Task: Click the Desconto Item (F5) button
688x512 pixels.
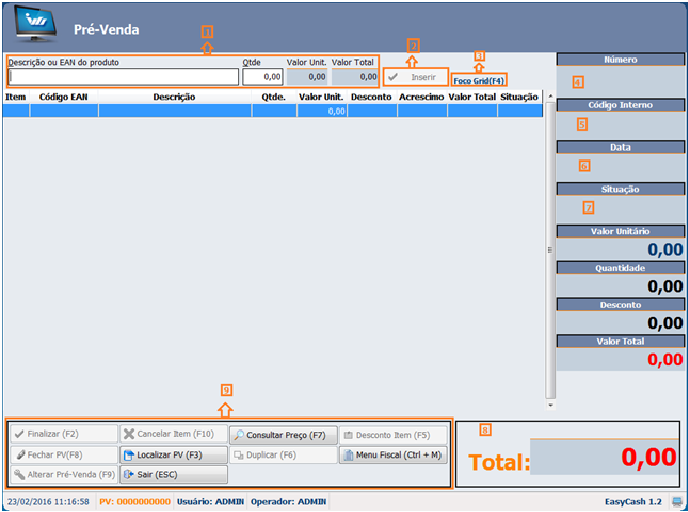Action: click(392, 435)
